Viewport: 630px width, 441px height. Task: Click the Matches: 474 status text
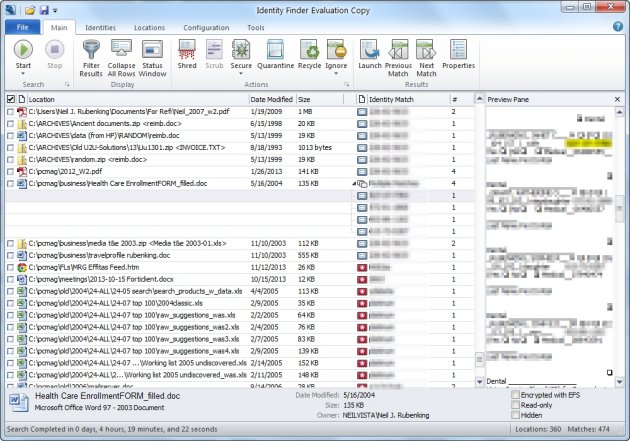coord(588,429)
